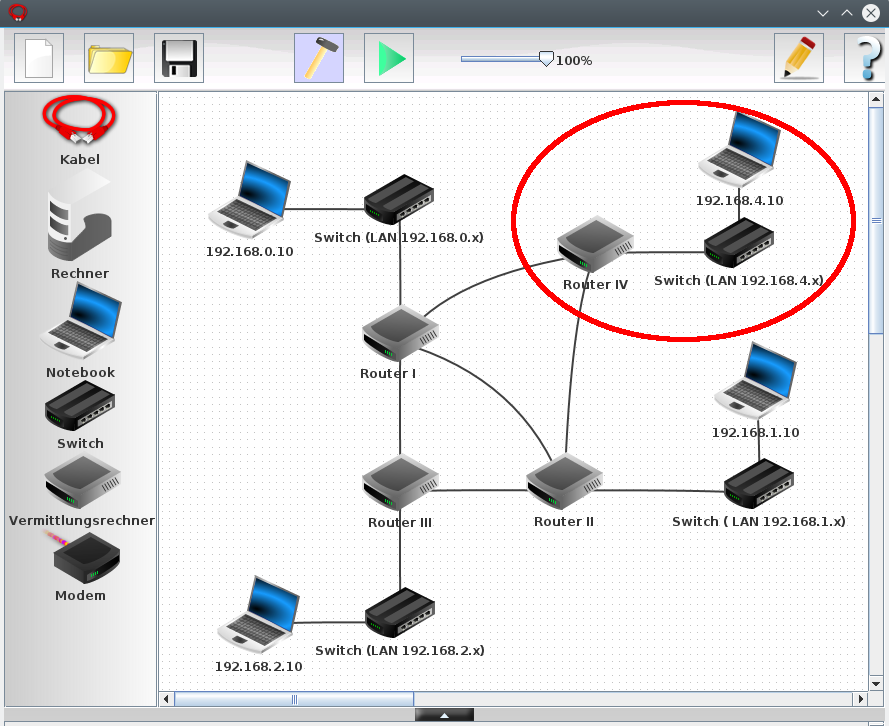Viewport: 889px width, 726px height.
Task: Expand the bottom panel arrow
Action: click(x=444, y=714)
